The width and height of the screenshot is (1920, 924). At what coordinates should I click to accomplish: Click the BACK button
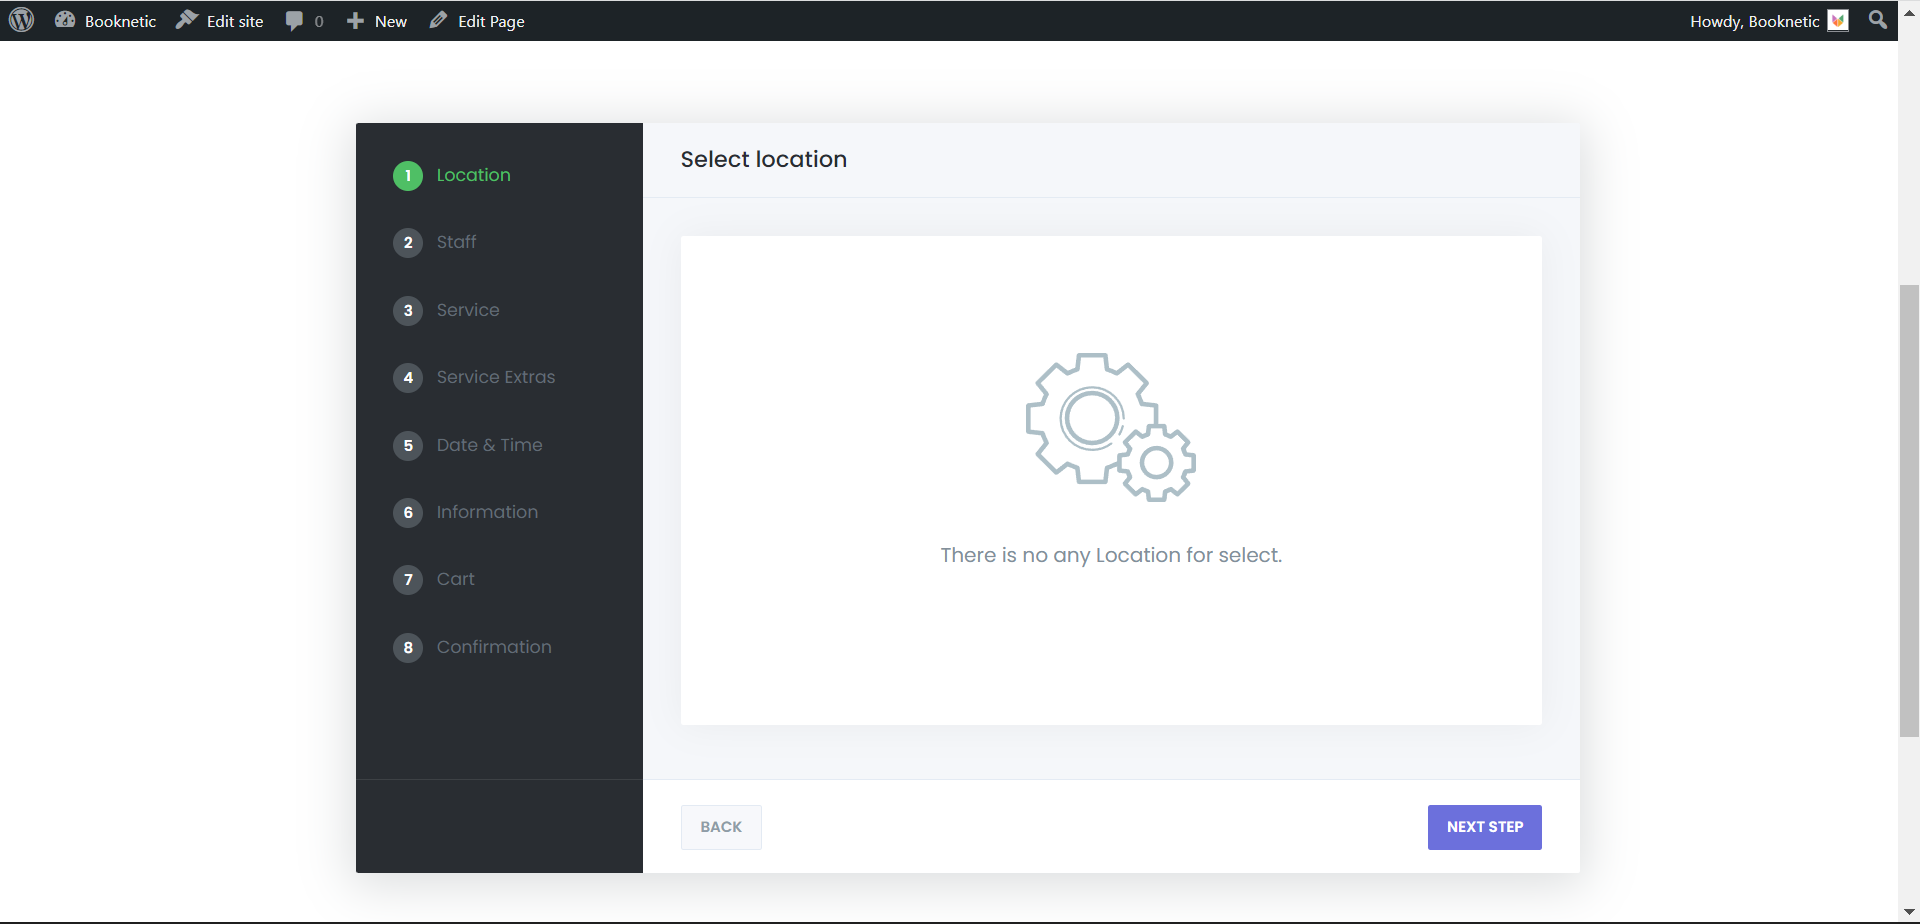coord(721,827)
